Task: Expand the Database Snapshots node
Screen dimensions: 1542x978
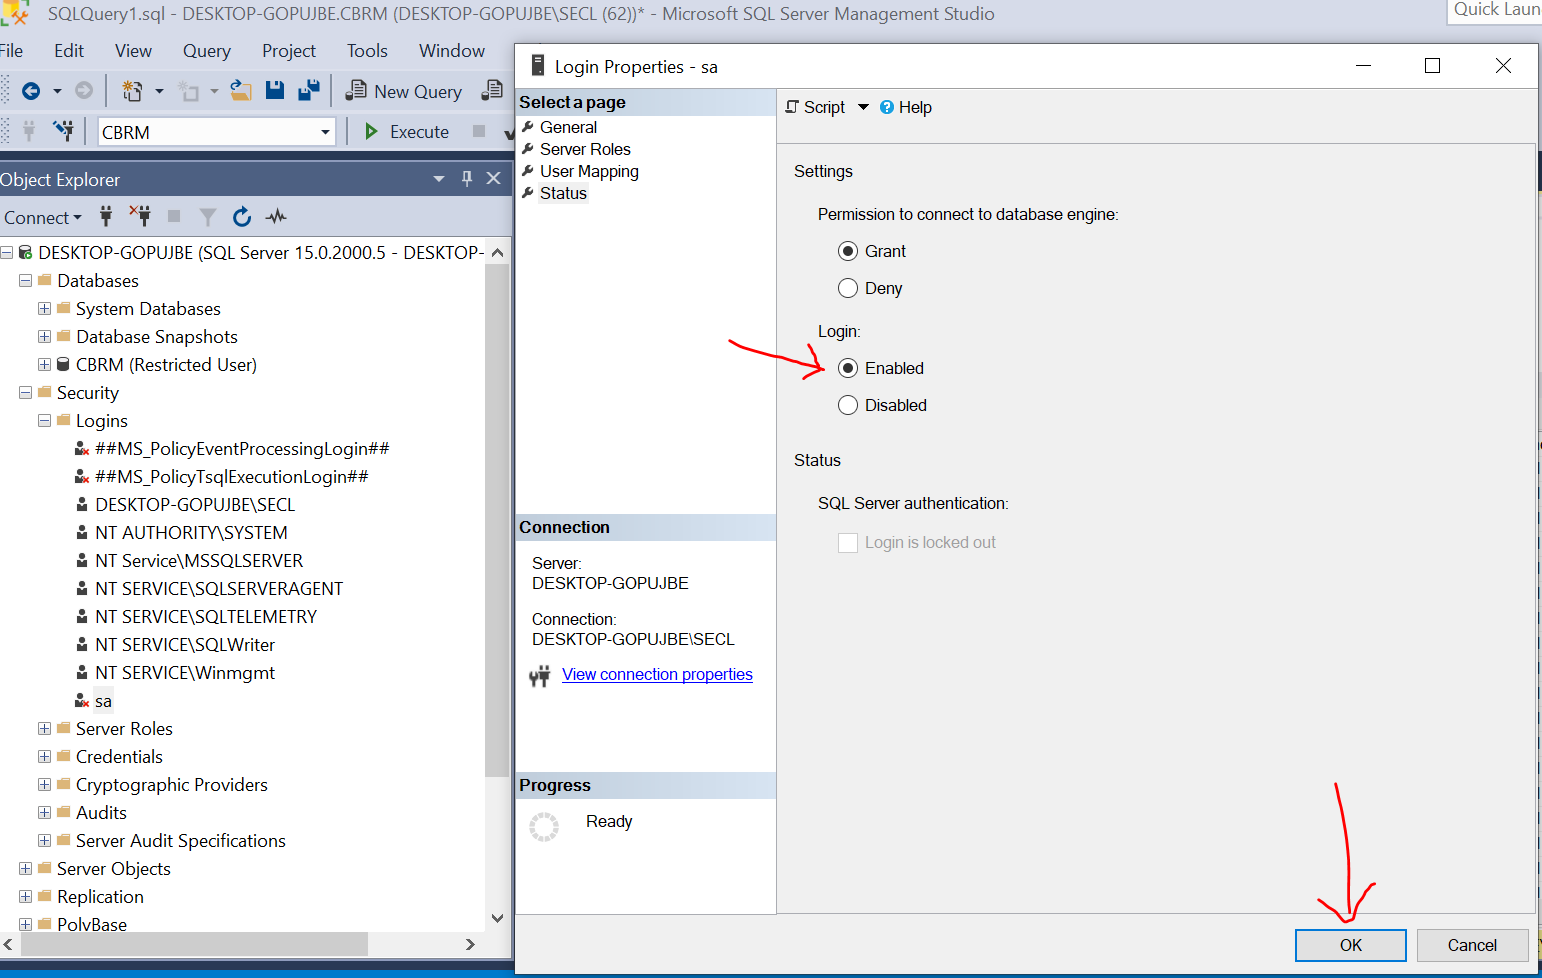Action: 44,337
